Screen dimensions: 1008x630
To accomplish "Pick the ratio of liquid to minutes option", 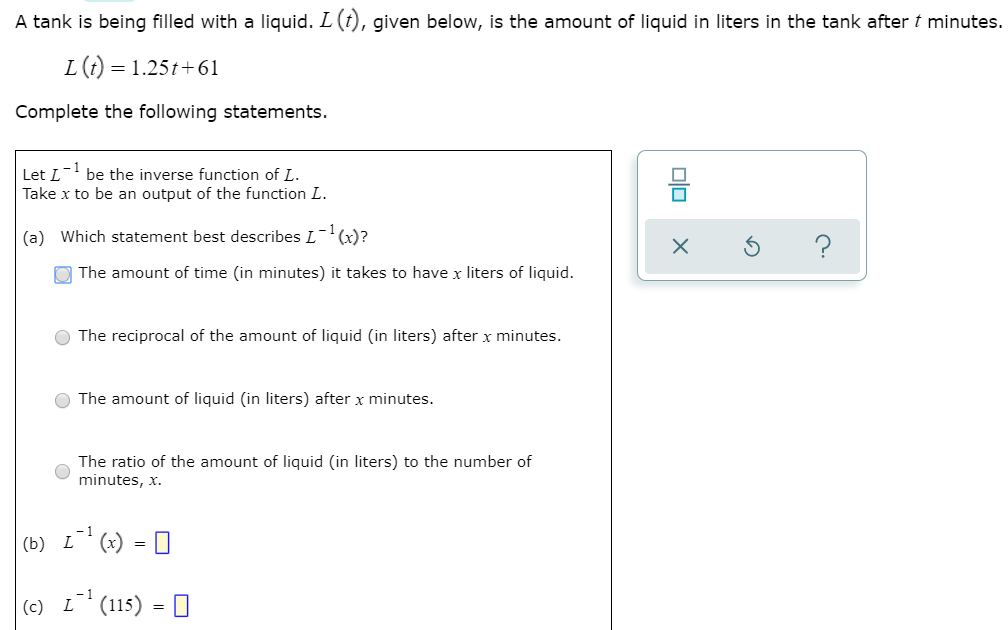I will click(62, 470).
